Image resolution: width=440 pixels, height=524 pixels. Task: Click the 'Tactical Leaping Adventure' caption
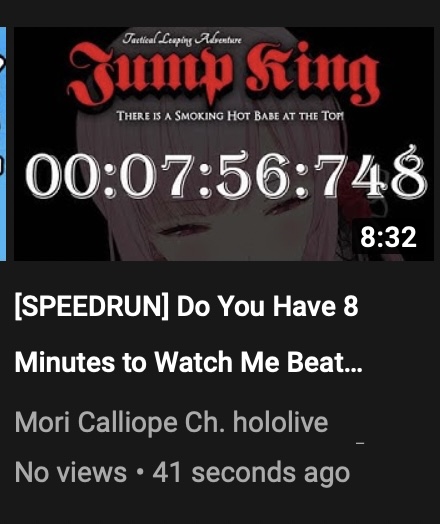(x=182, y=39)
